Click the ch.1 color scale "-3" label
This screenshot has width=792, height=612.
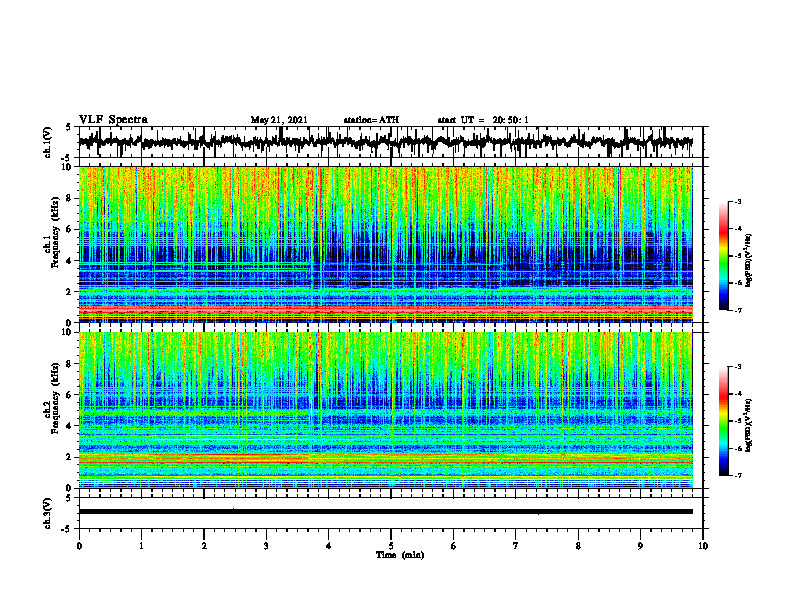pyautogui.click(x=738, y=202)
